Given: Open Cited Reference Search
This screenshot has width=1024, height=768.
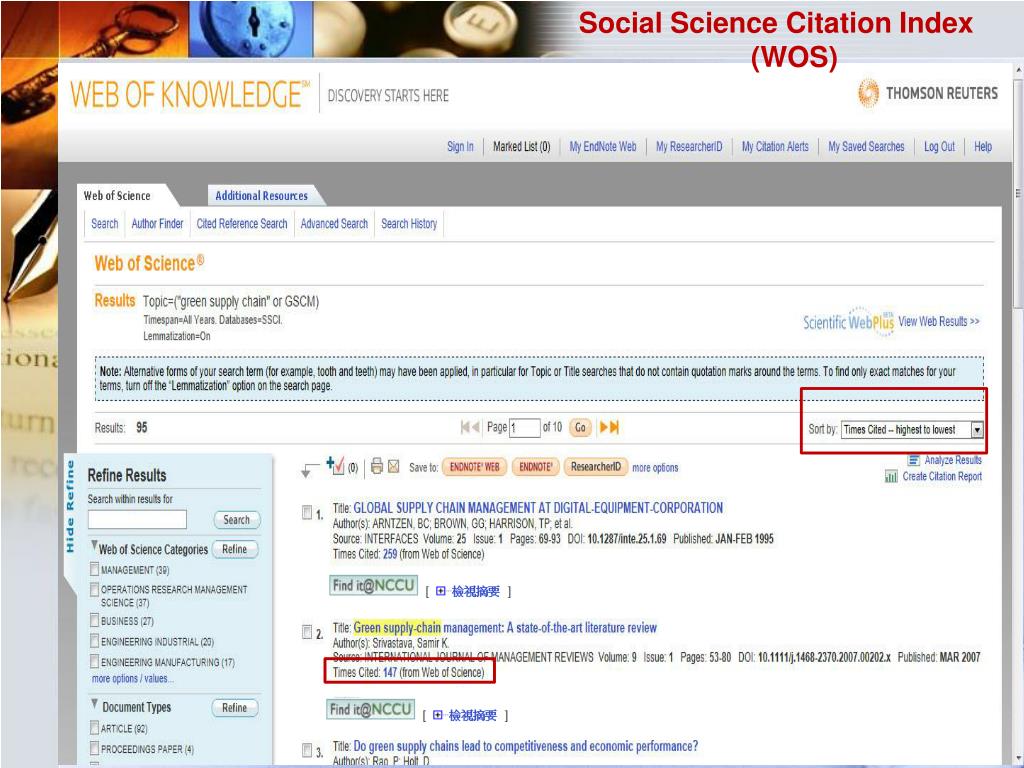Looking at the screenshot, I should tap(242, 223).
